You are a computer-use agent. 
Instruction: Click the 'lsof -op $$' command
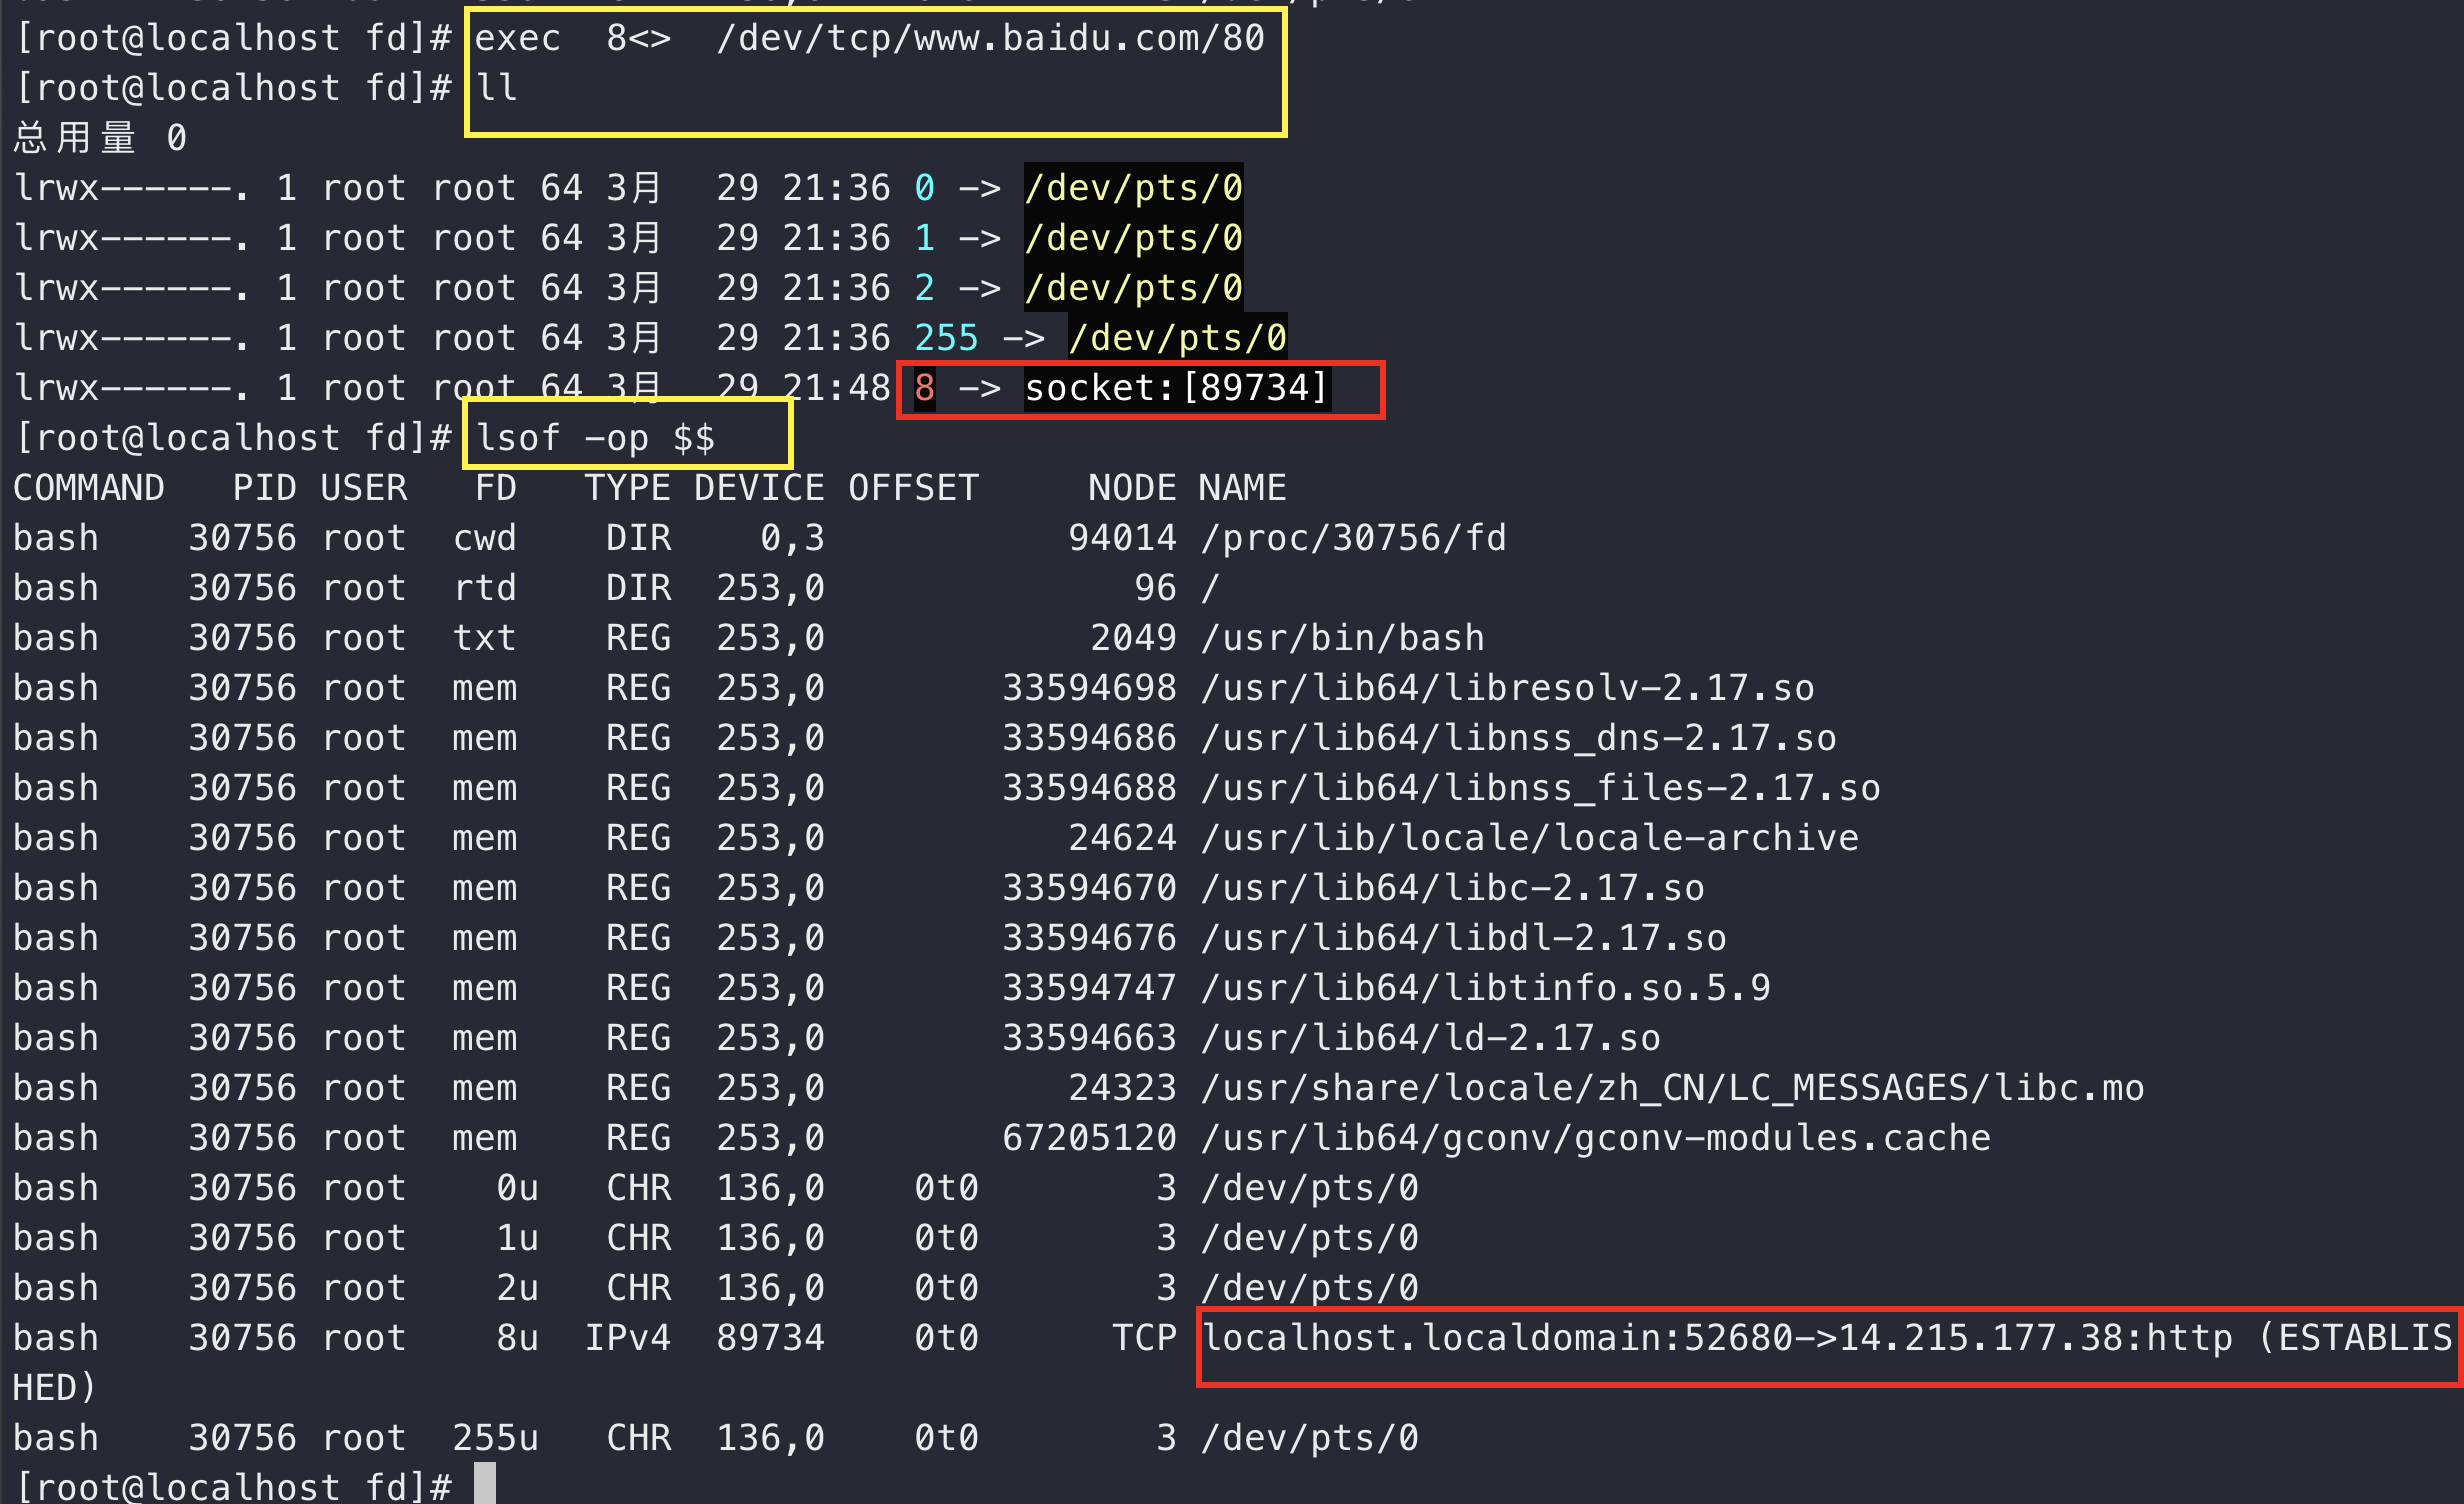(596, 438)
